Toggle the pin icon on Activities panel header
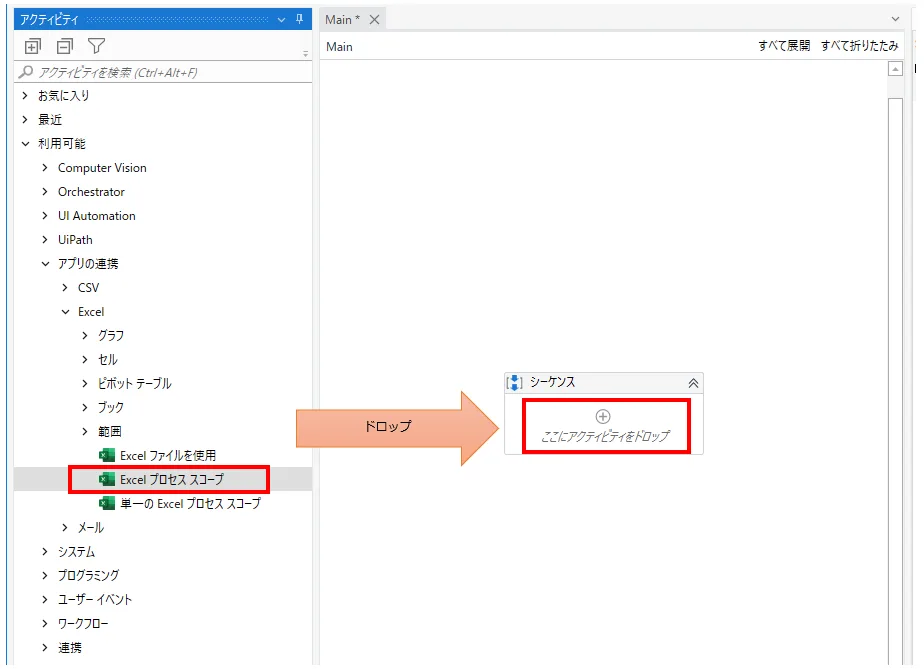 coord(298,19)
